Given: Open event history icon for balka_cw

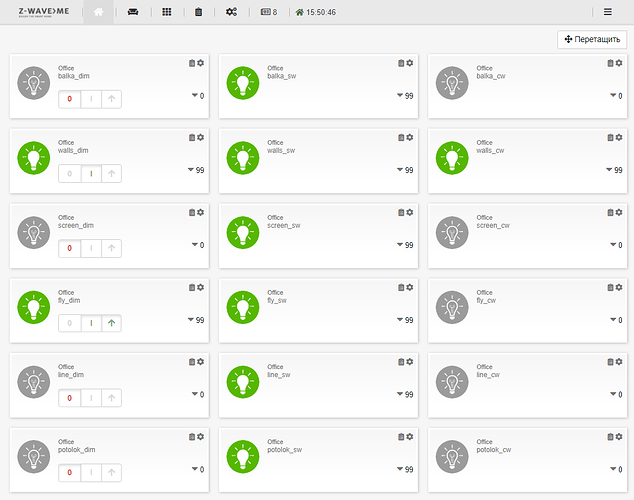Looking at the screenshot, I should point(610,63).
